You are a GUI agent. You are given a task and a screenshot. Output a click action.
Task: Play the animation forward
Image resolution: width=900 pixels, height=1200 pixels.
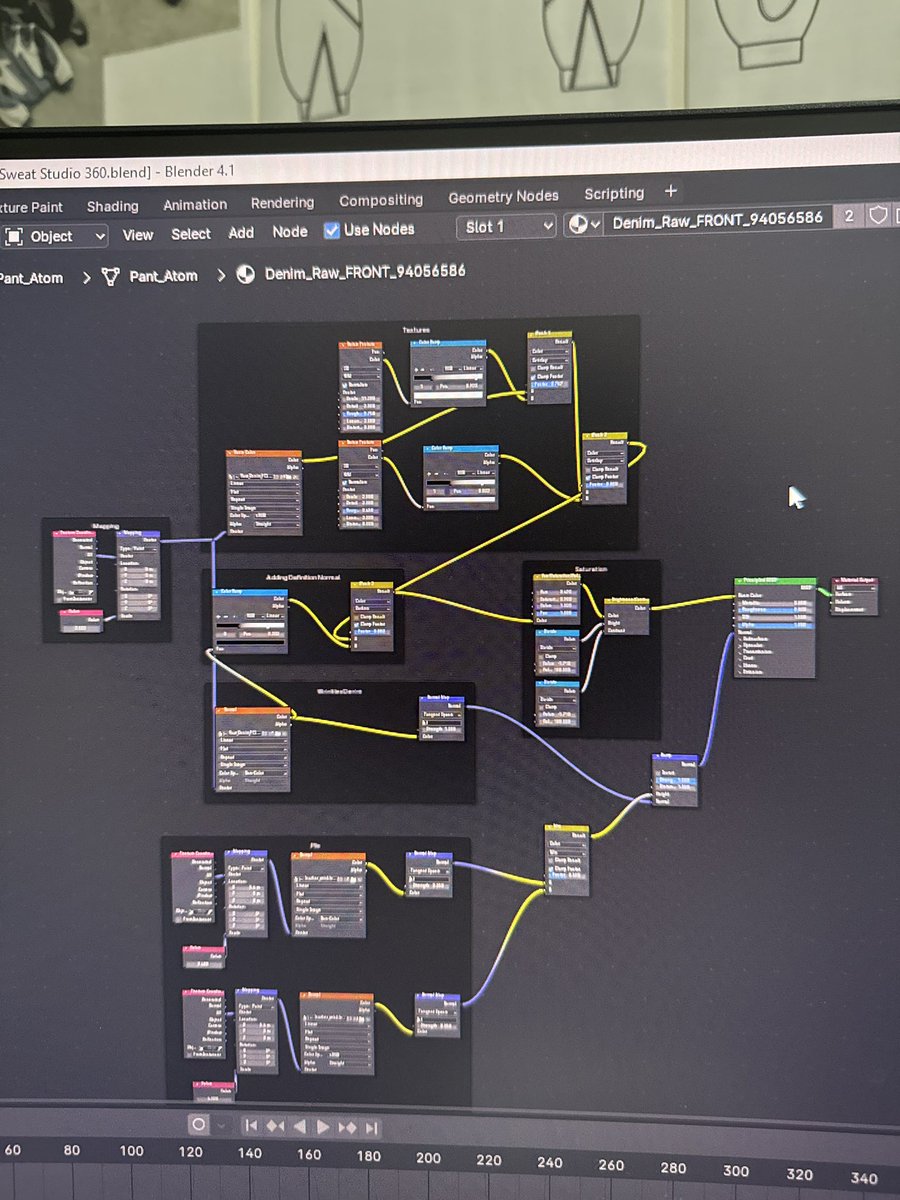click(x=323, y=1127)
